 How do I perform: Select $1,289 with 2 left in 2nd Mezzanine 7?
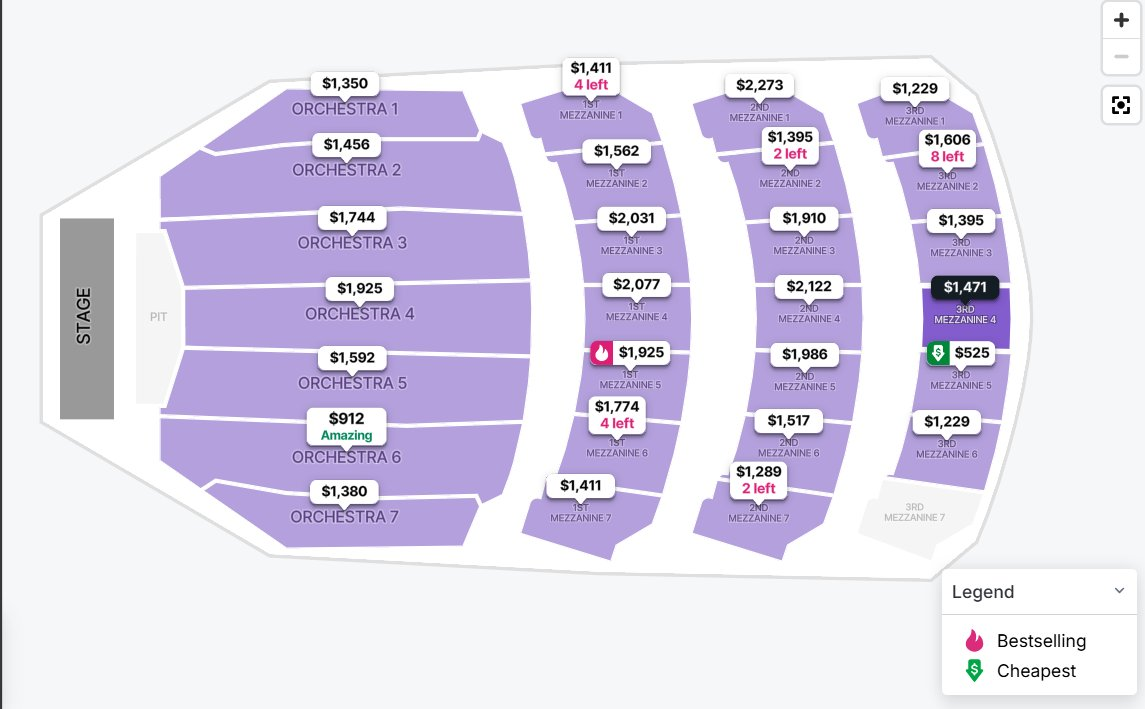tap(759, 480)
